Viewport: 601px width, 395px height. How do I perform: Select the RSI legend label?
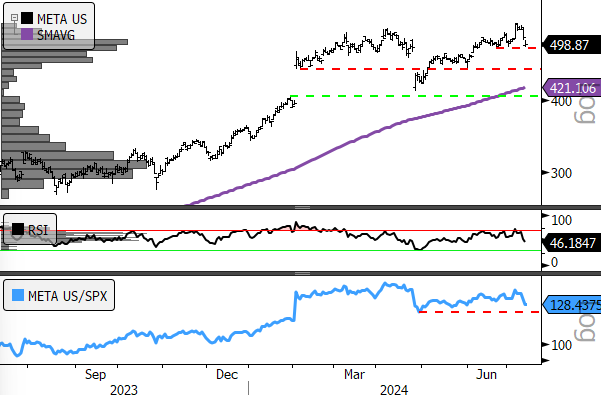38,230
